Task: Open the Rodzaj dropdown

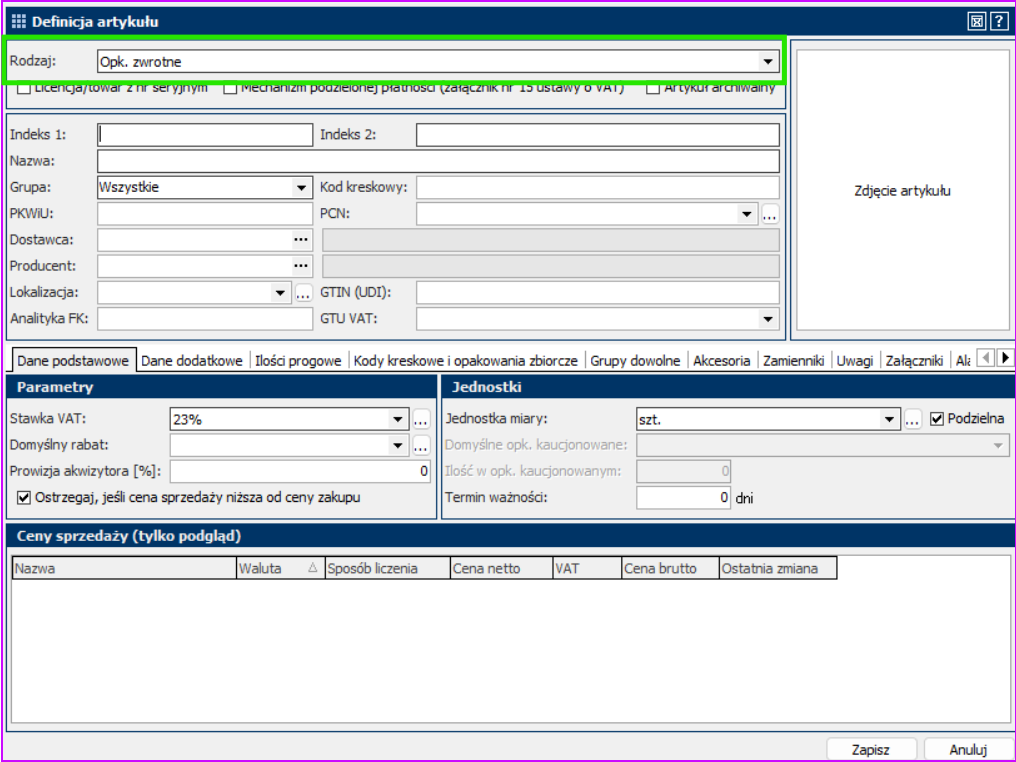Action: pos(767,62)
